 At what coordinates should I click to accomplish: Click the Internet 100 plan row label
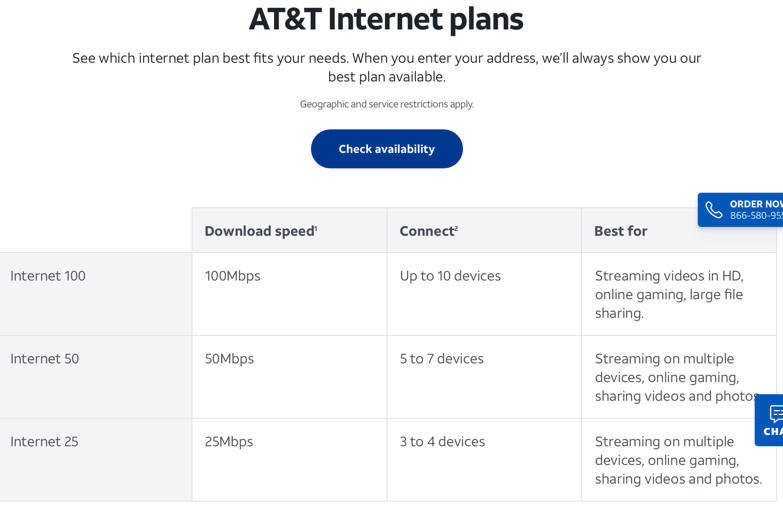(x=47, y=276)
